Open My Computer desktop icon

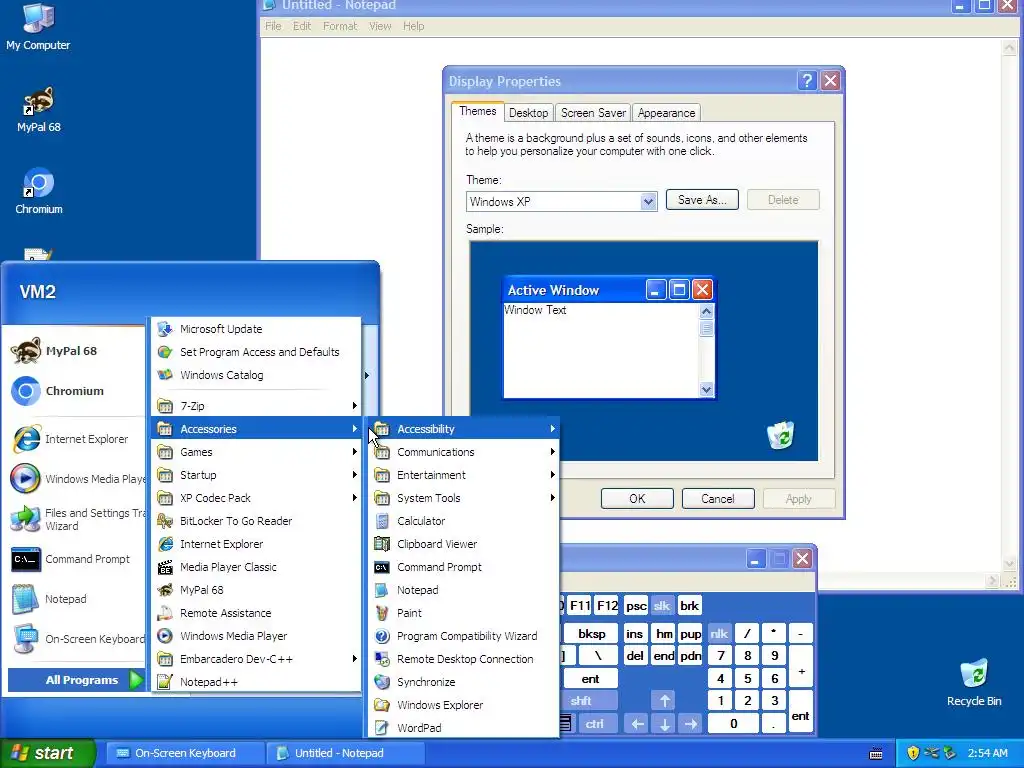(x=38, y=26)
